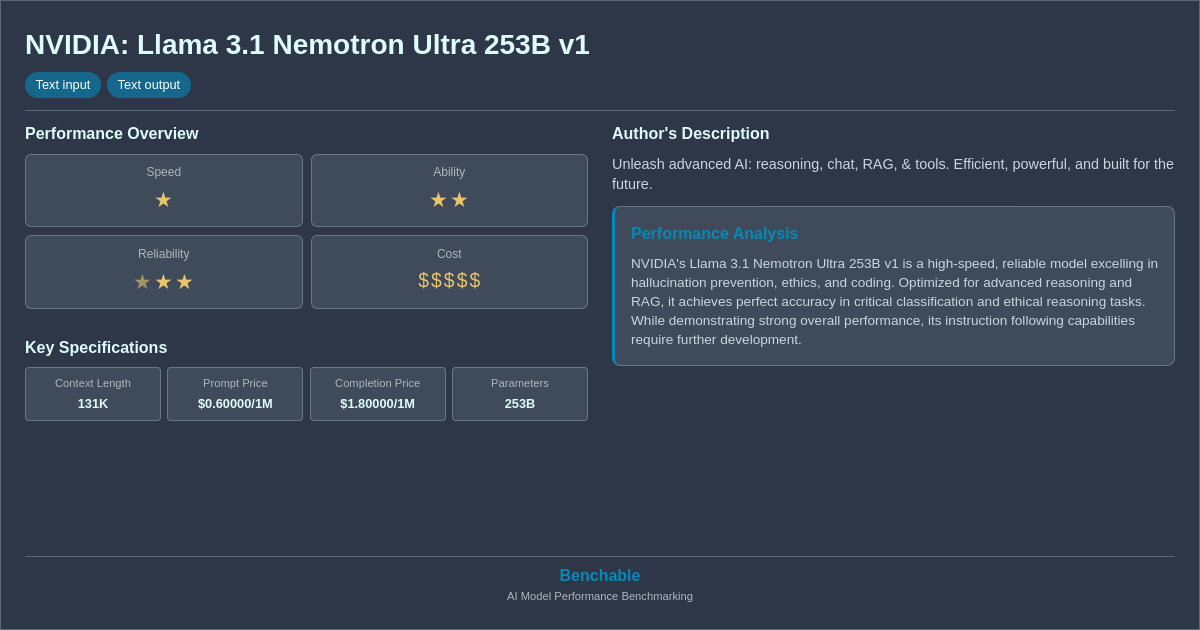Click the second Reliability star to change rating

(x=163, y=281)
